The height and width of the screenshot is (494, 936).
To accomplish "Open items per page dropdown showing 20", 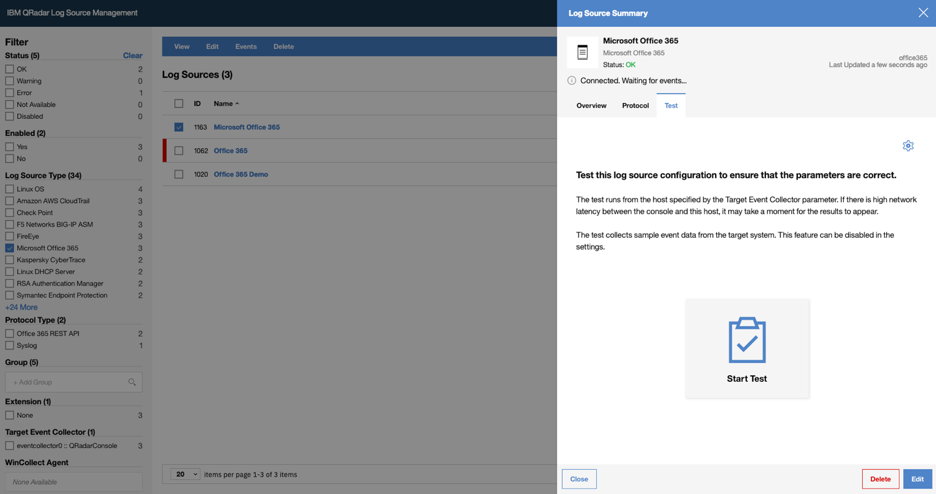I will point(185,474).
